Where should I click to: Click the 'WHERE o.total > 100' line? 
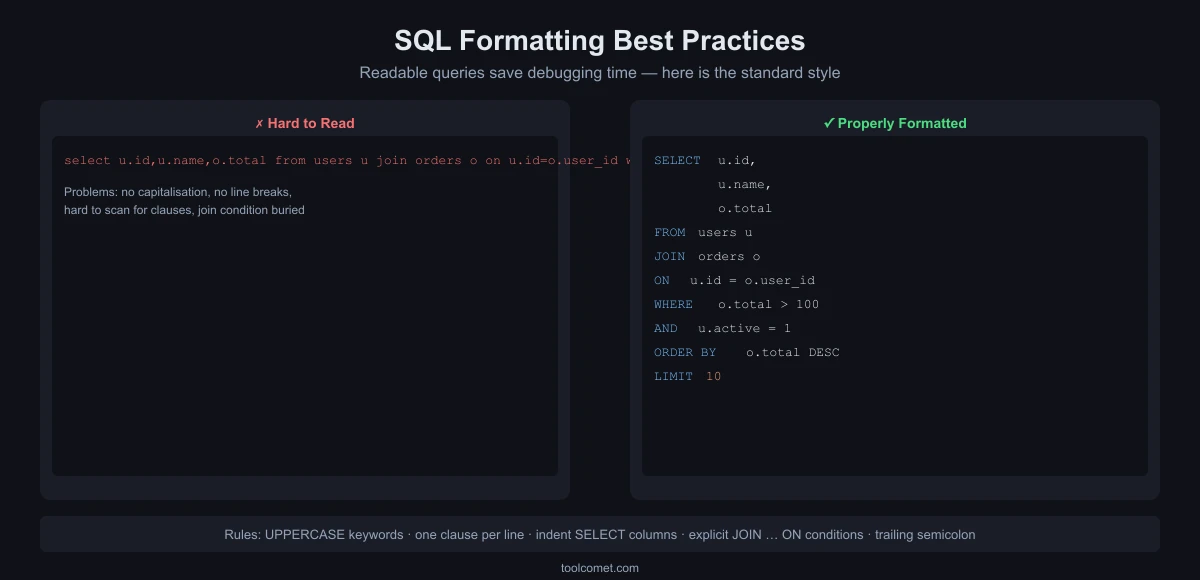[737, 304]
